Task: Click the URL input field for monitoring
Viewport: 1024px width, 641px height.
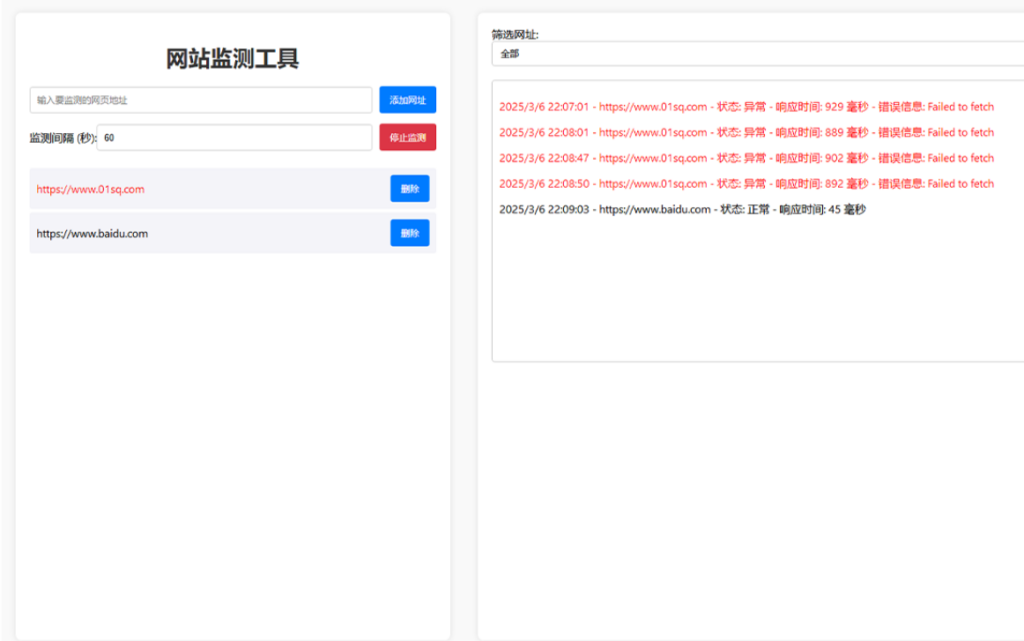Action: (x=200, y=100)
